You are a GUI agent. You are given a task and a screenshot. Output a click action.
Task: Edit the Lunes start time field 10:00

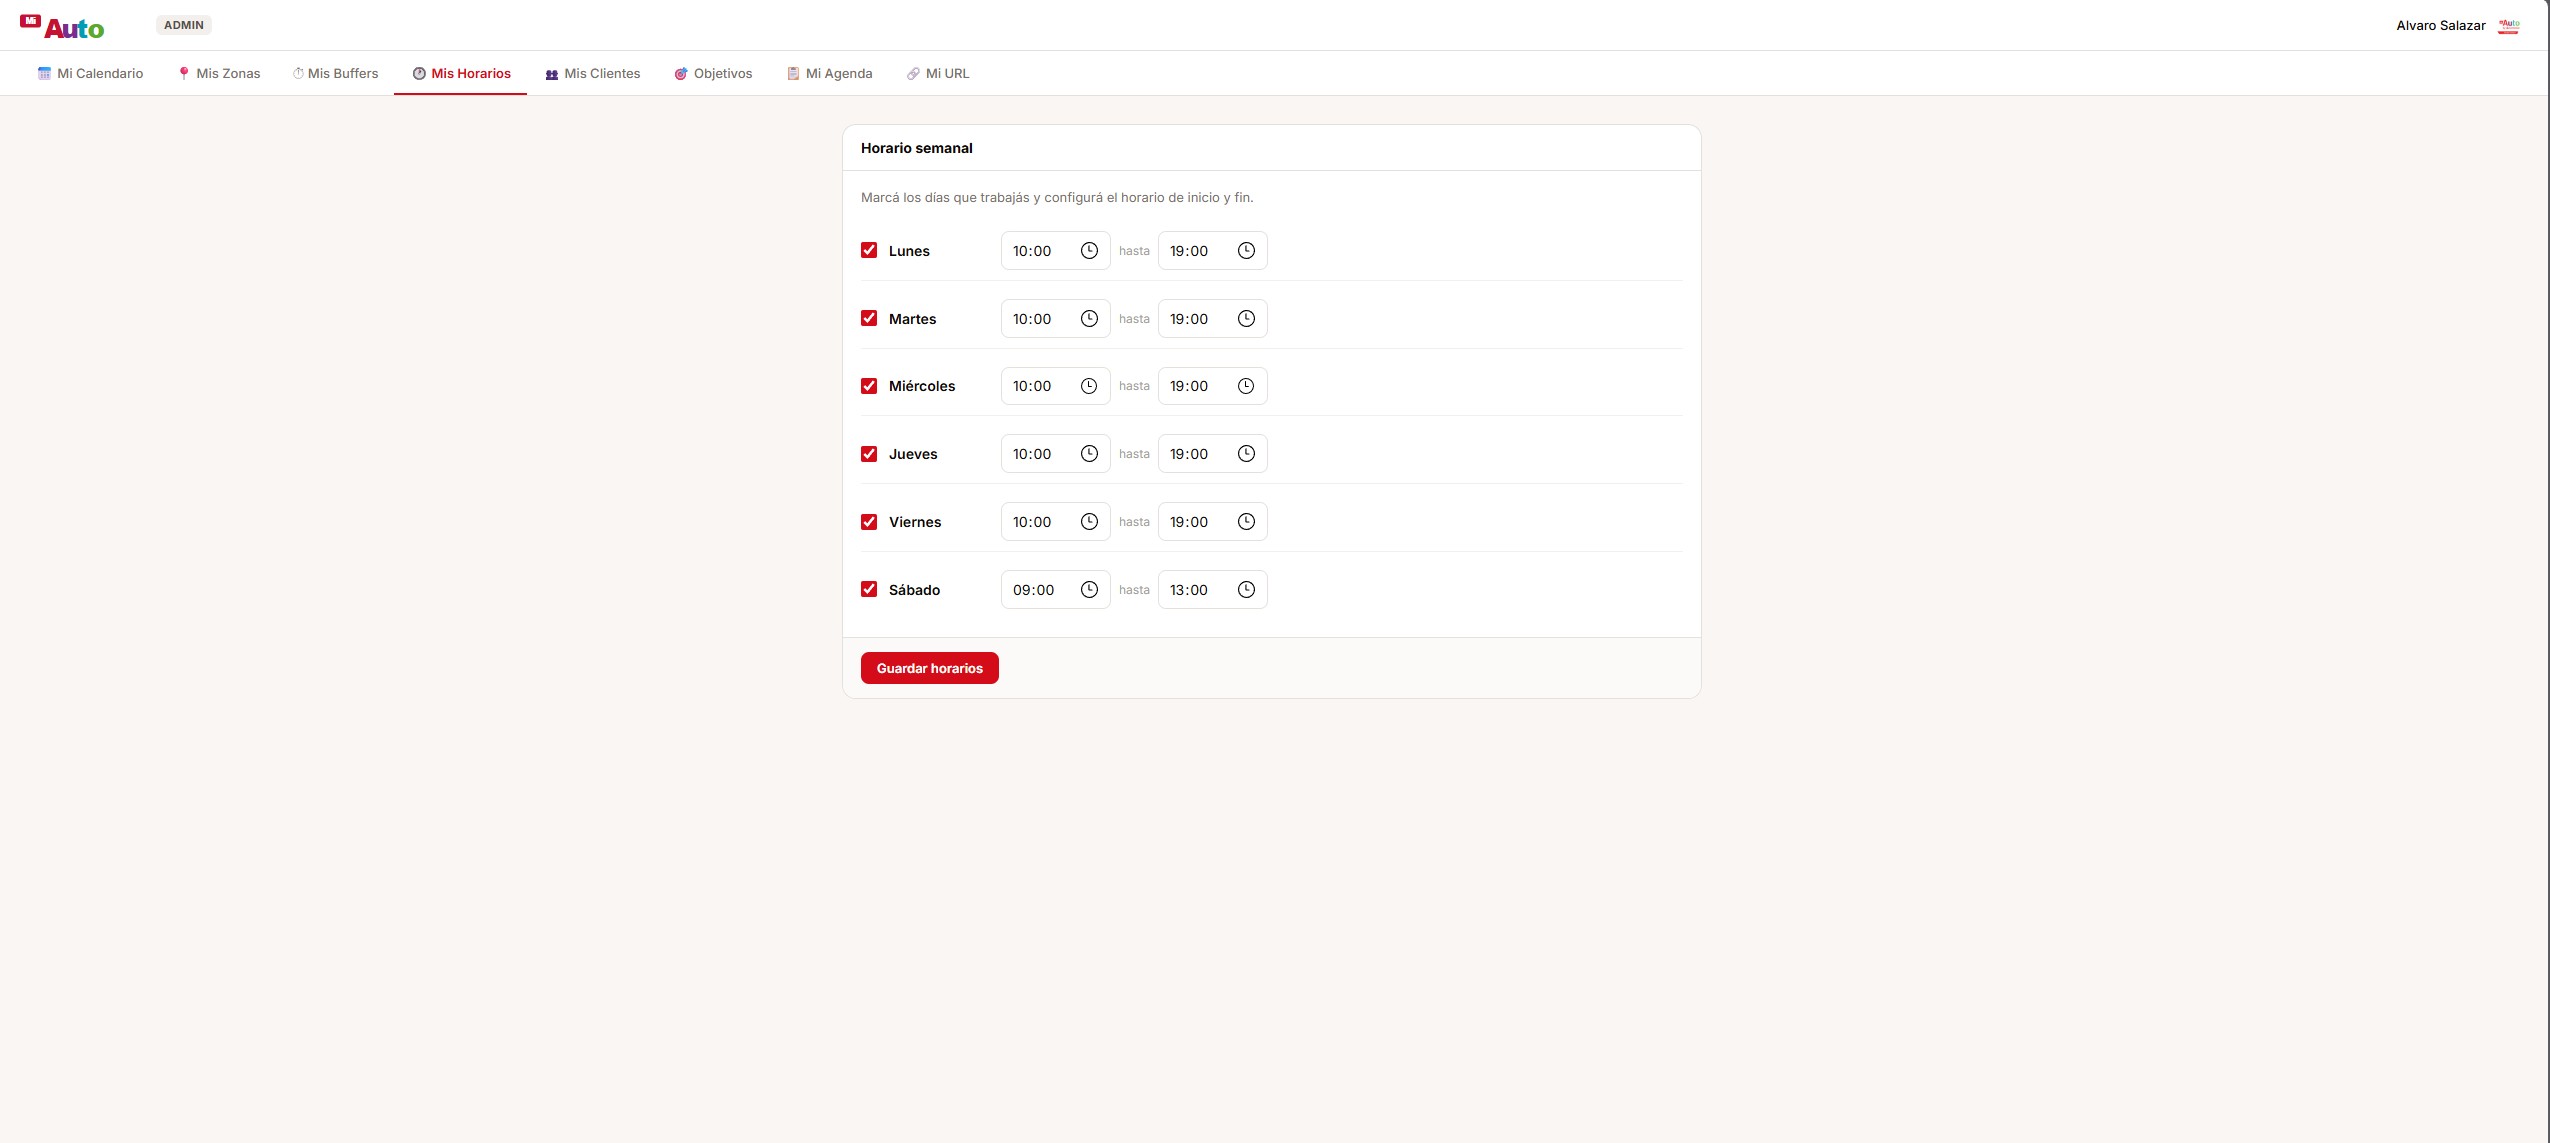[x=1056, y=251]
